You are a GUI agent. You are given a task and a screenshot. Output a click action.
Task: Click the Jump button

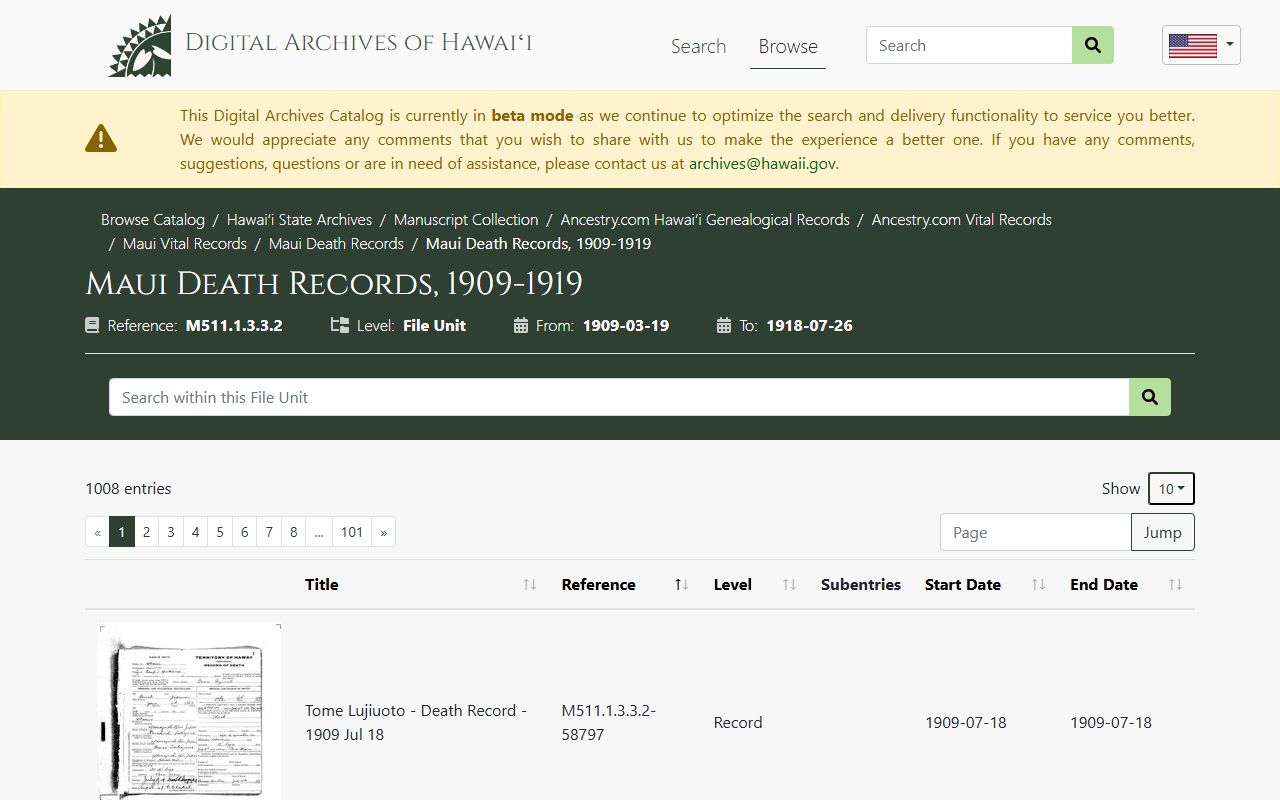point(1163,532)
